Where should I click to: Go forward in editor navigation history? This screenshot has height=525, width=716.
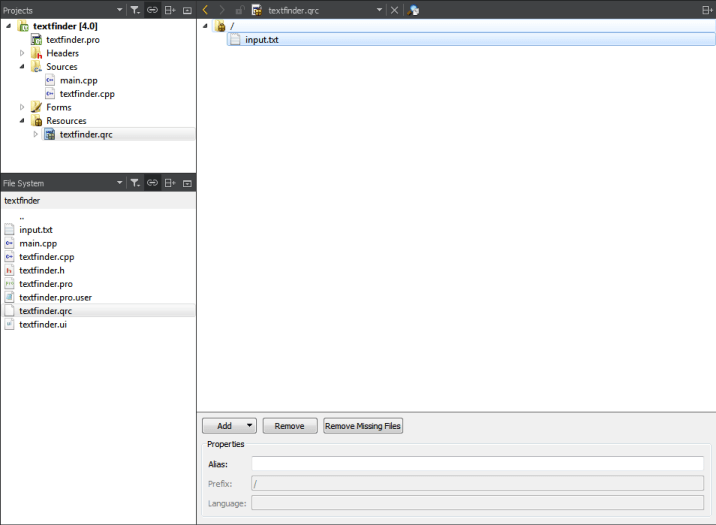(x=222, y=10)
